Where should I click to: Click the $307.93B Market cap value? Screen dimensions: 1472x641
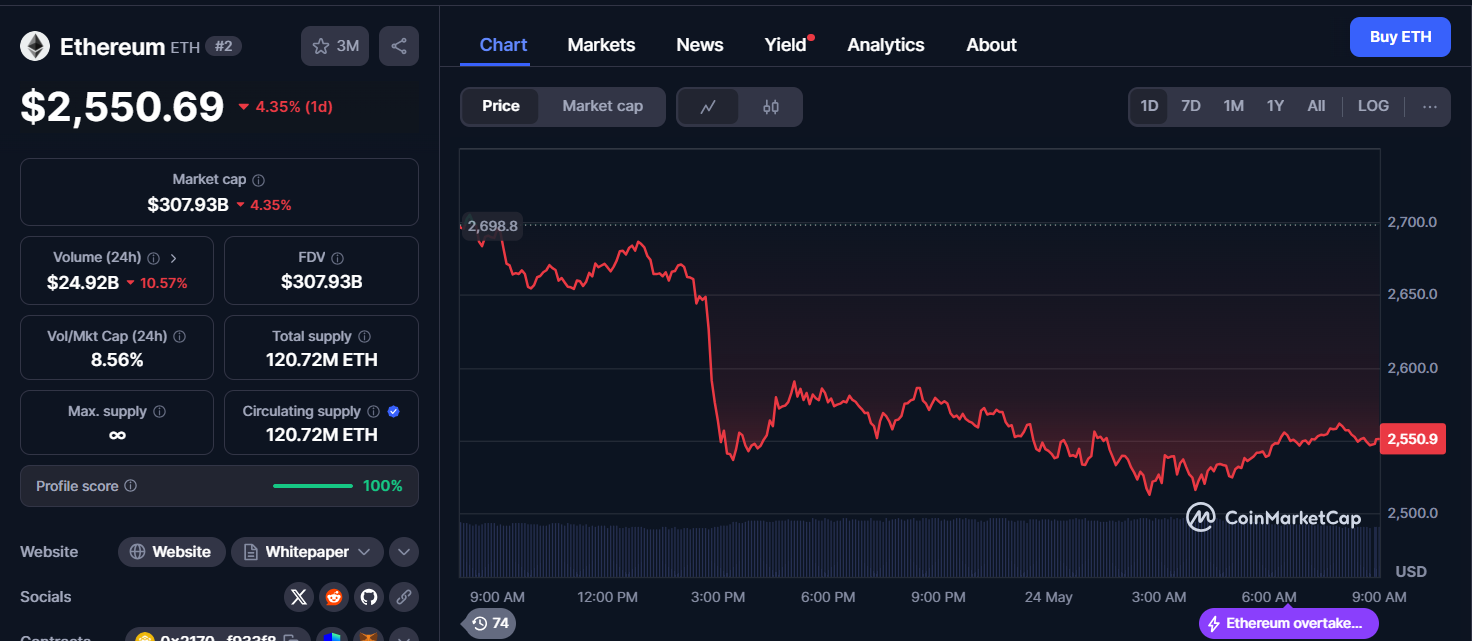188,205
